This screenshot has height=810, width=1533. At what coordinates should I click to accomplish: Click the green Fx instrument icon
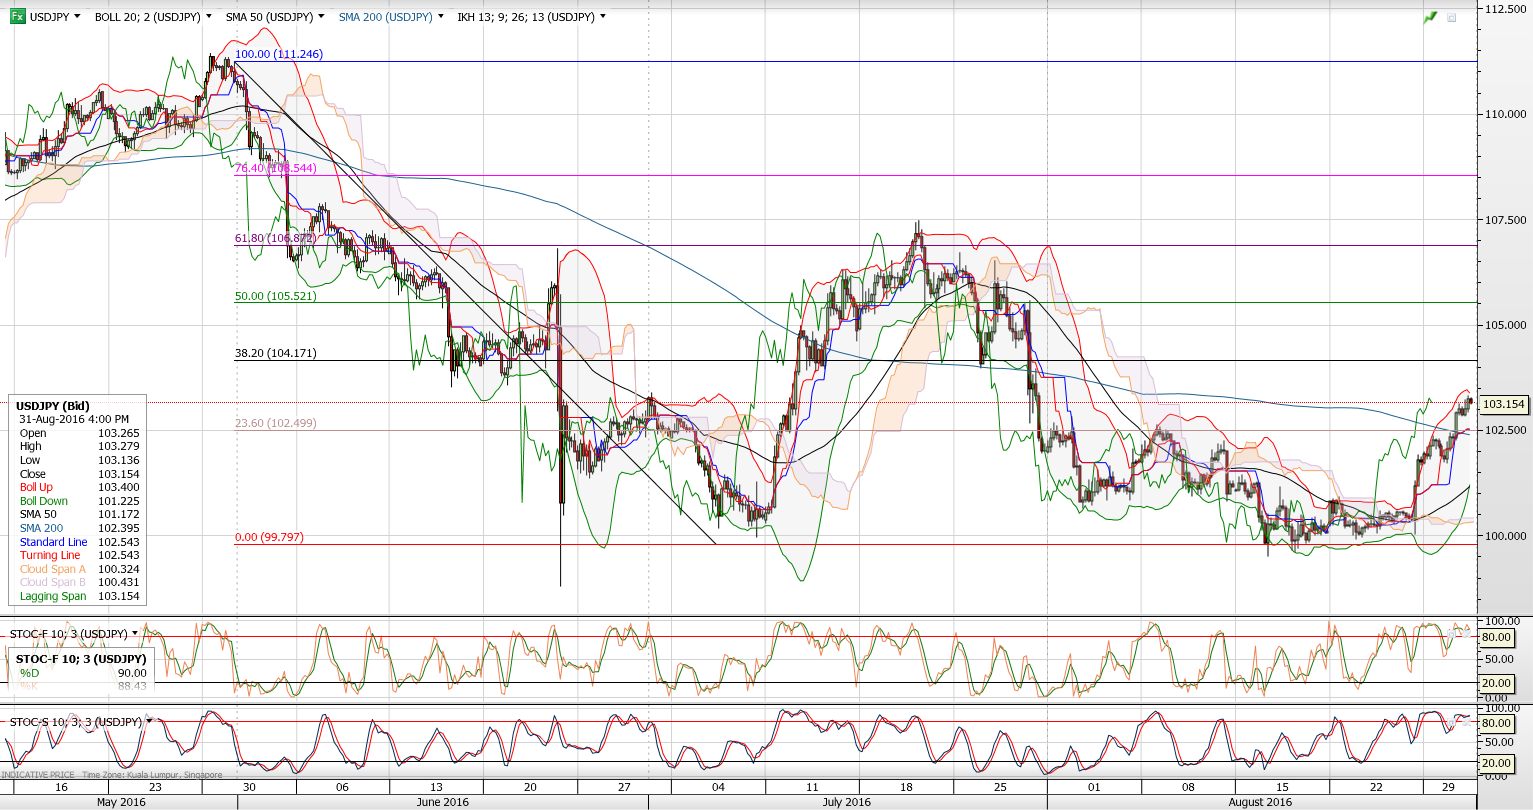point(18,17)
